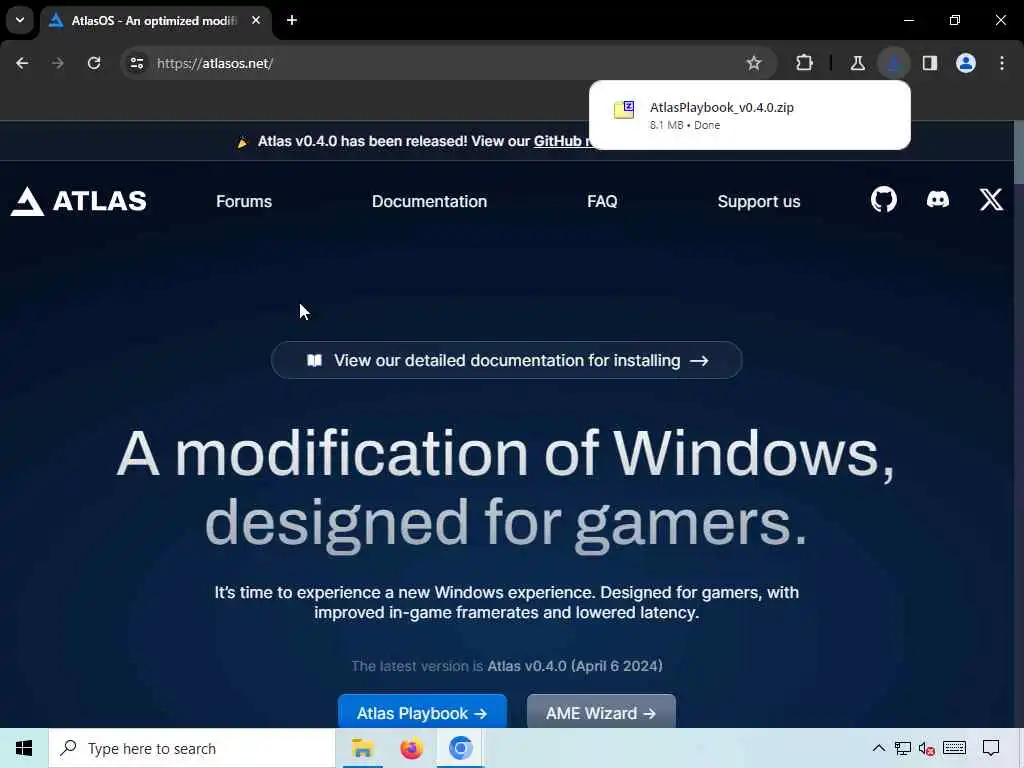Open the network status tray icon

click(x=903, y=748)
